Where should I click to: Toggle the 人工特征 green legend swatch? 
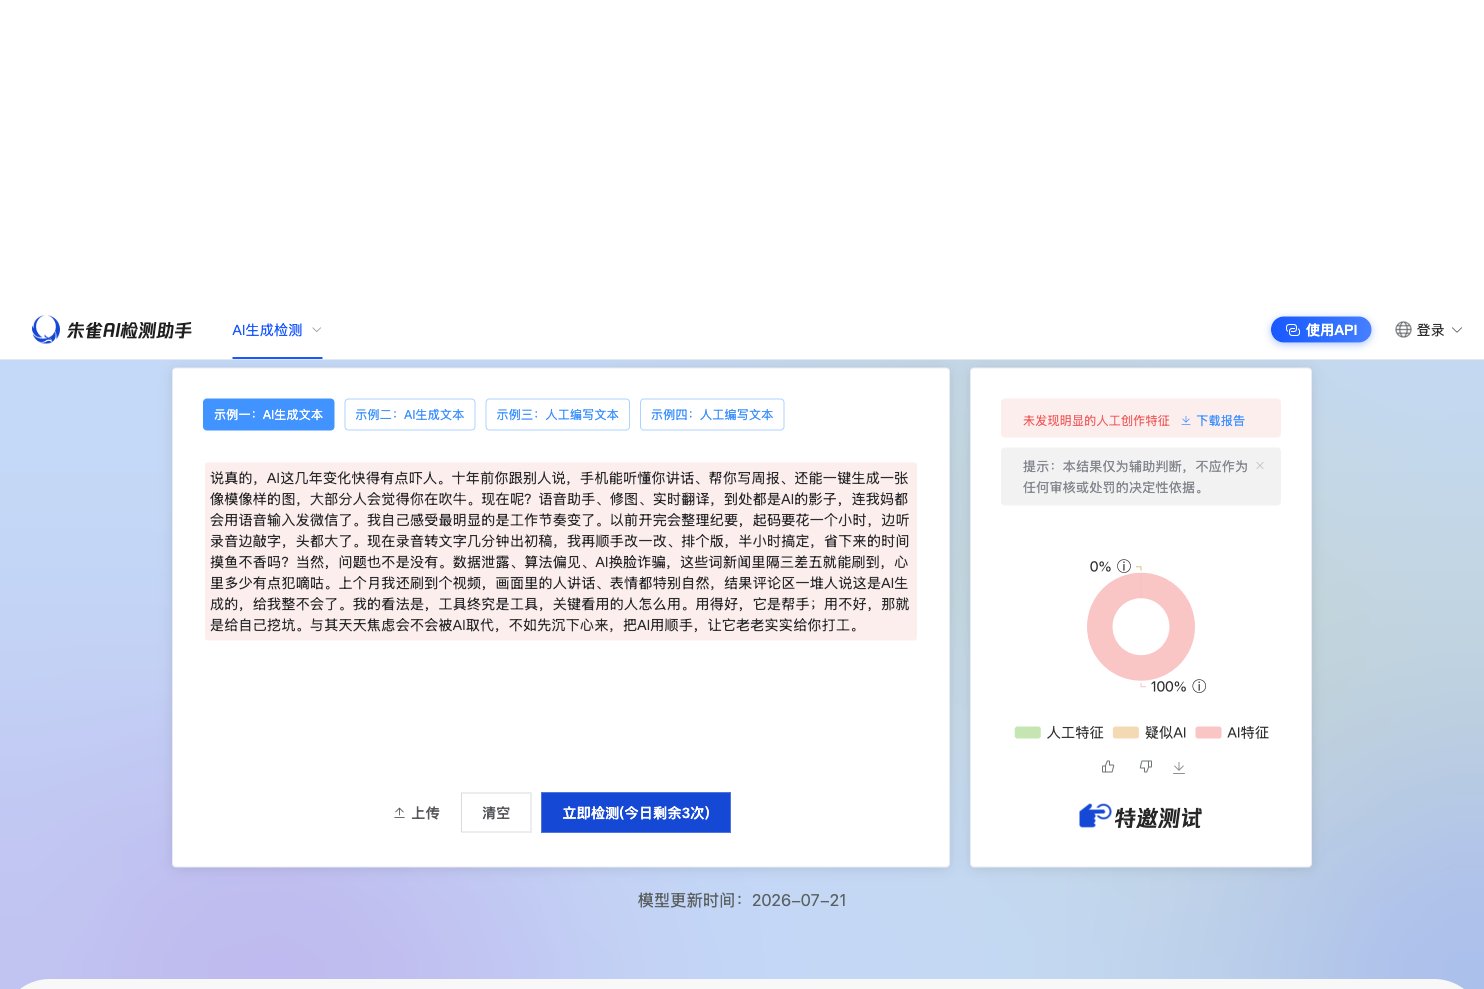(1028, 733)
